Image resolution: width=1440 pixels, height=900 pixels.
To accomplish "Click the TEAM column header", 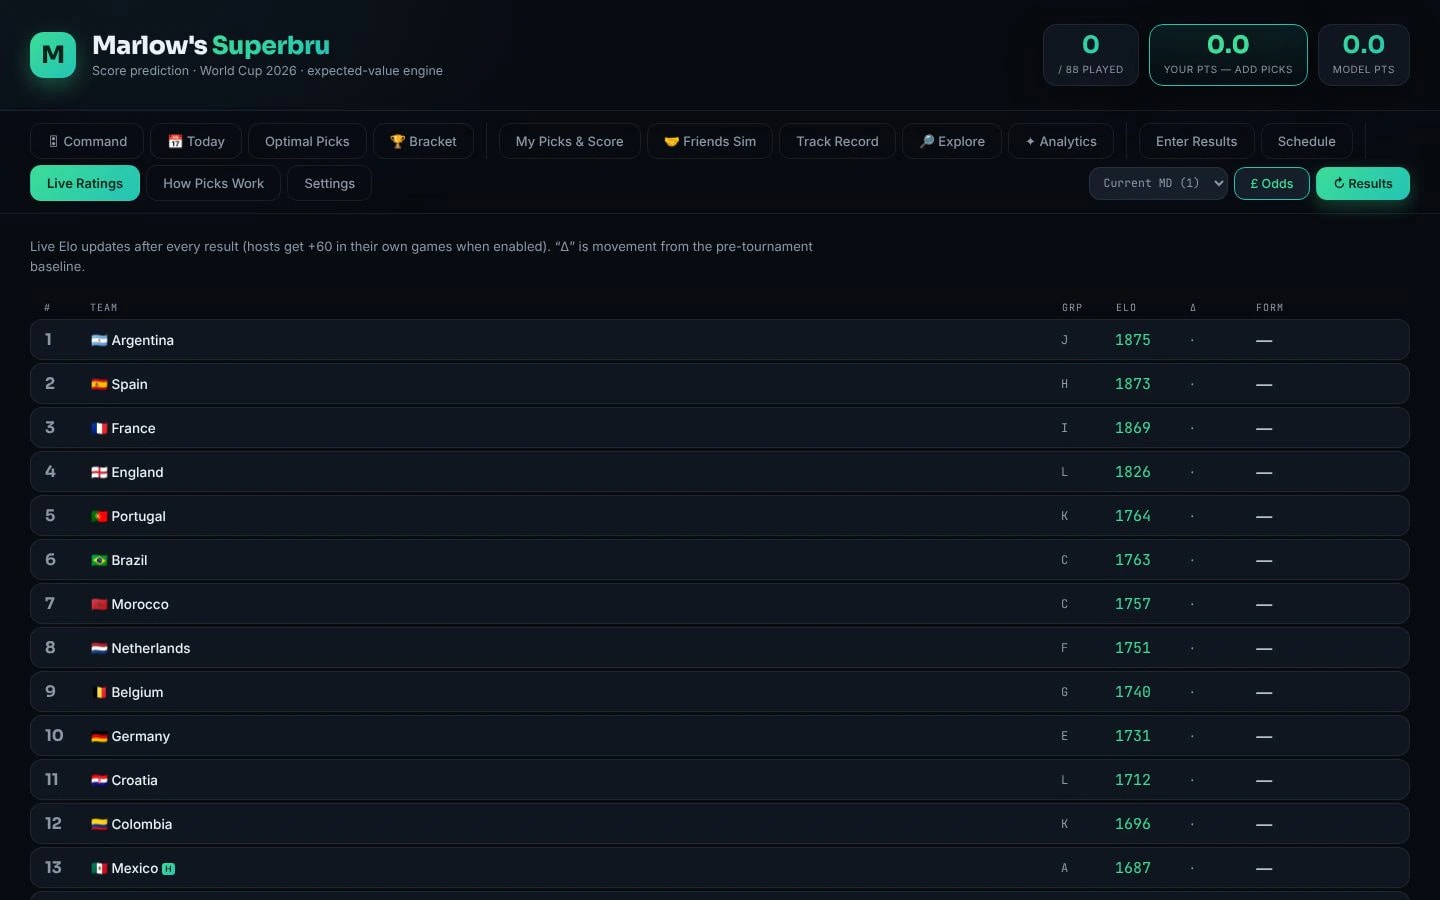I will (x=104, y=308).
